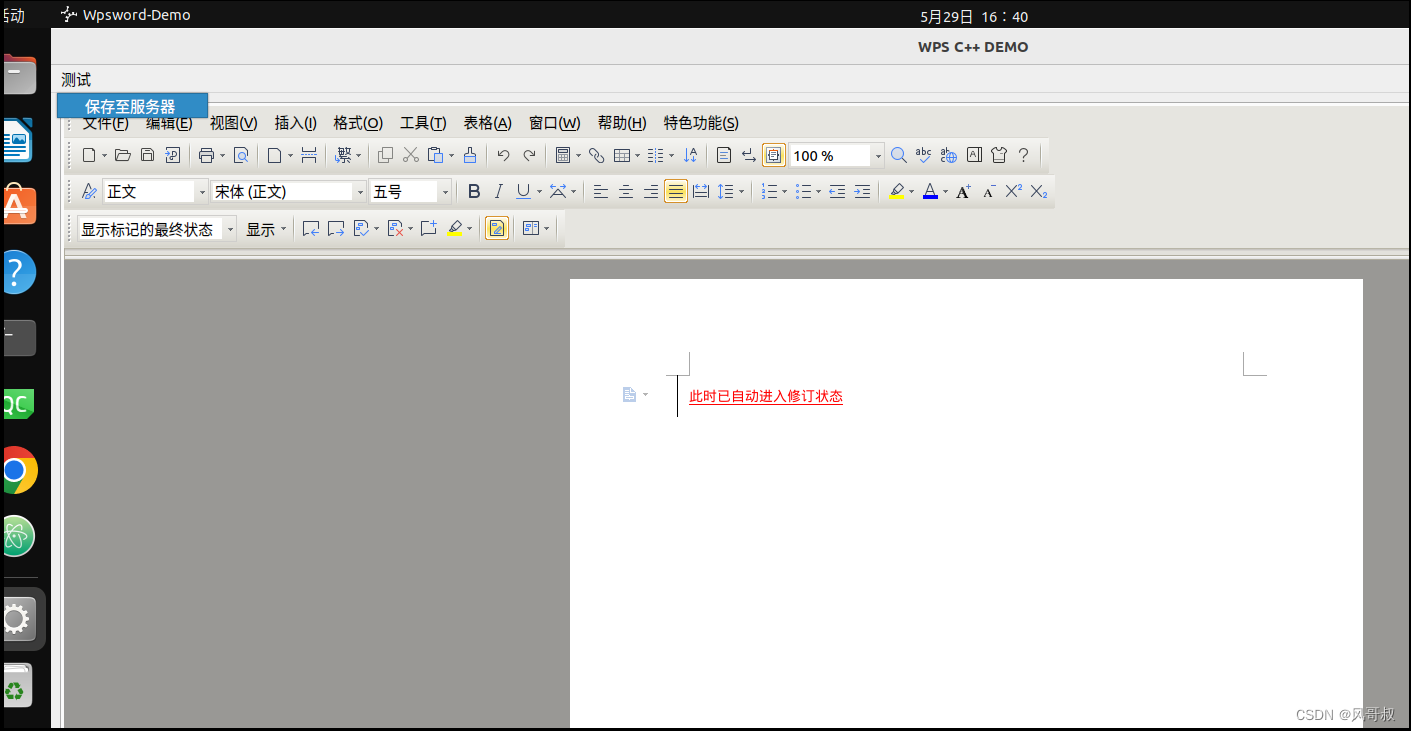Paste content with the clipboard icon

(x=436, y=155)
